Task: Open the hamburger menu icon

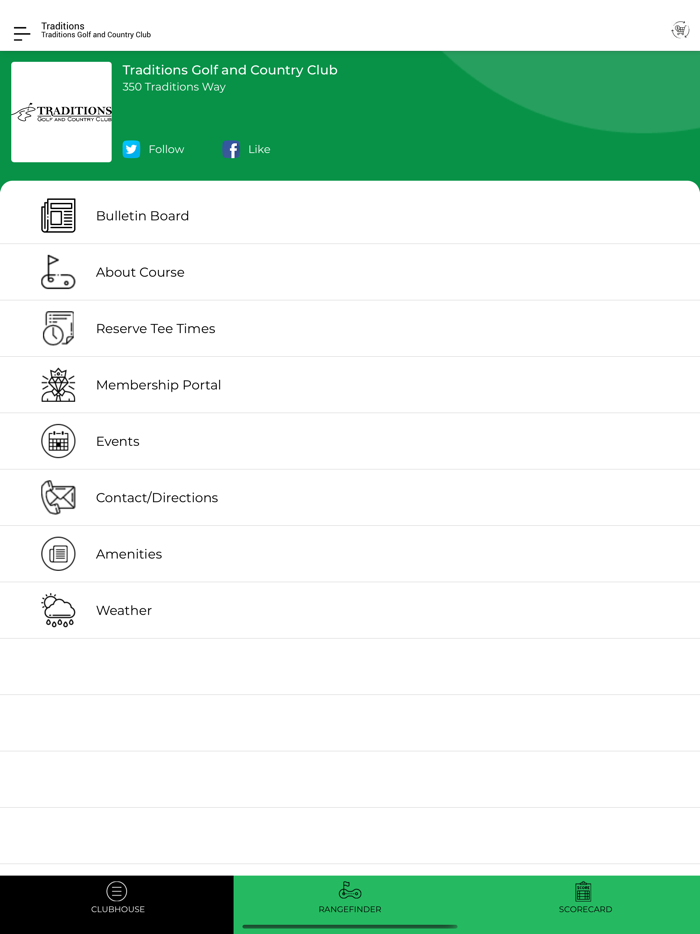Action: tap(22, 33)
